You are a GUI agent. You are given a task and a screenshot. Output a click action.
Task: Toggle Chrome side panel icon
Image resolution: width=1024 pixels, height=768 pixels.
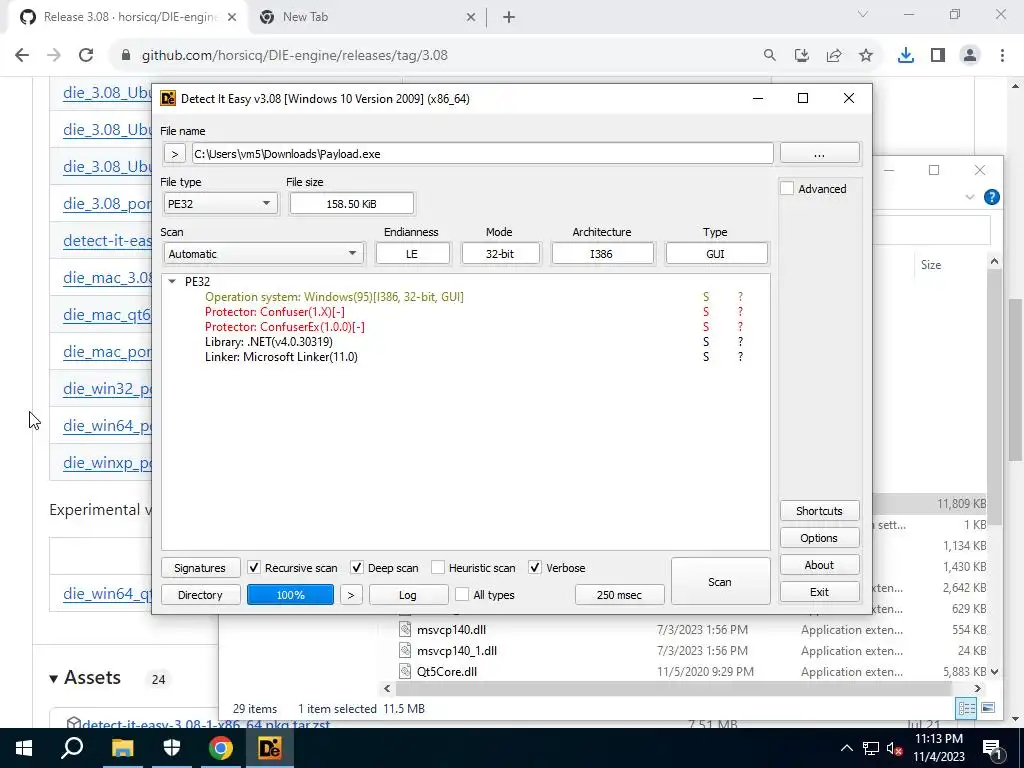[938, 56]
